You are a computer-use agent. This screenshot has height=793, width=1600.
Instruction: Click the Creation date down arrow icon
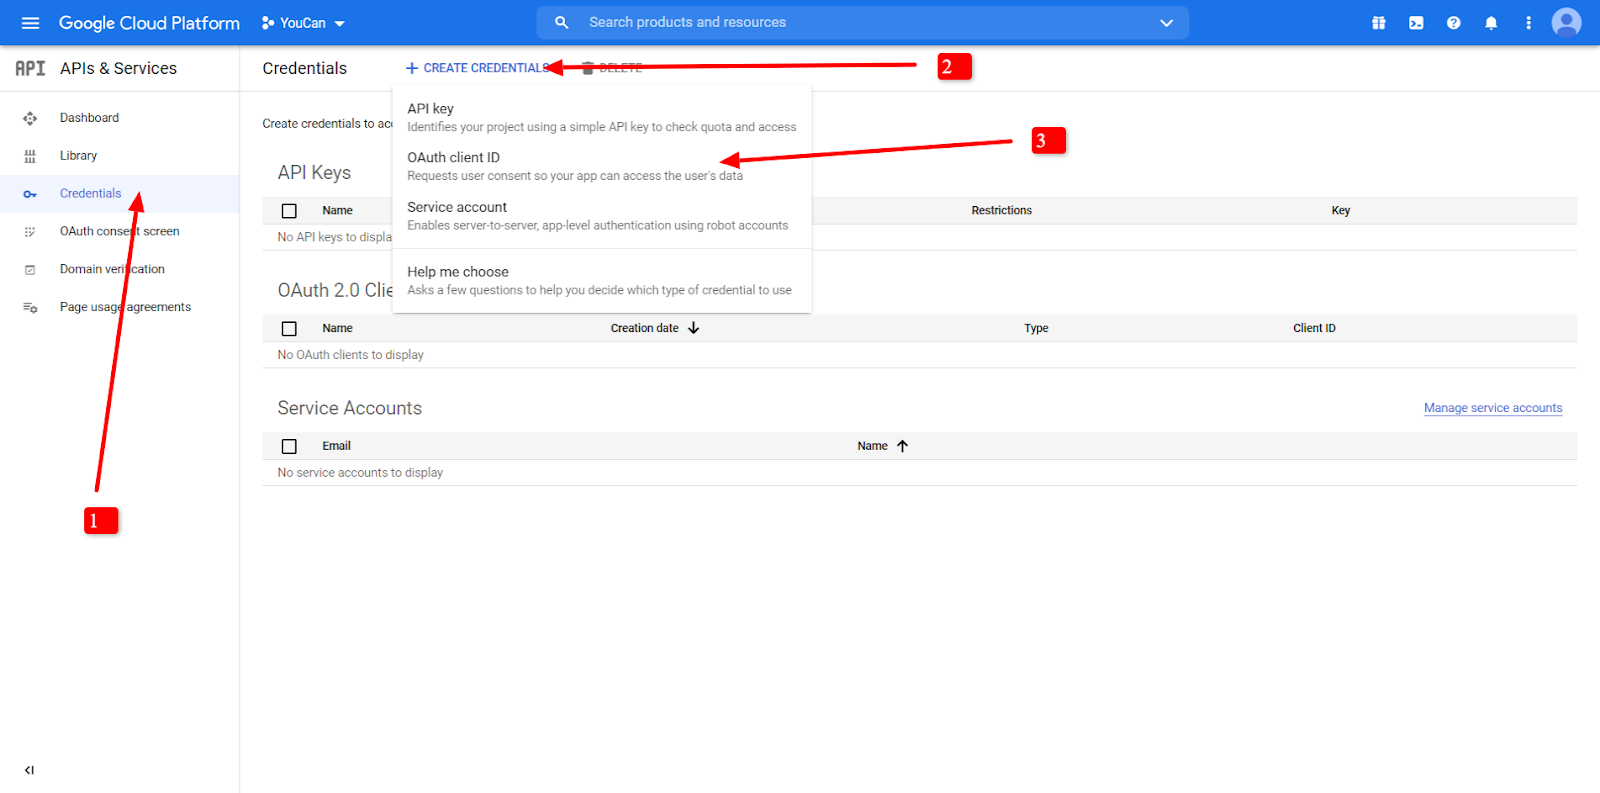tap(694, 328)
